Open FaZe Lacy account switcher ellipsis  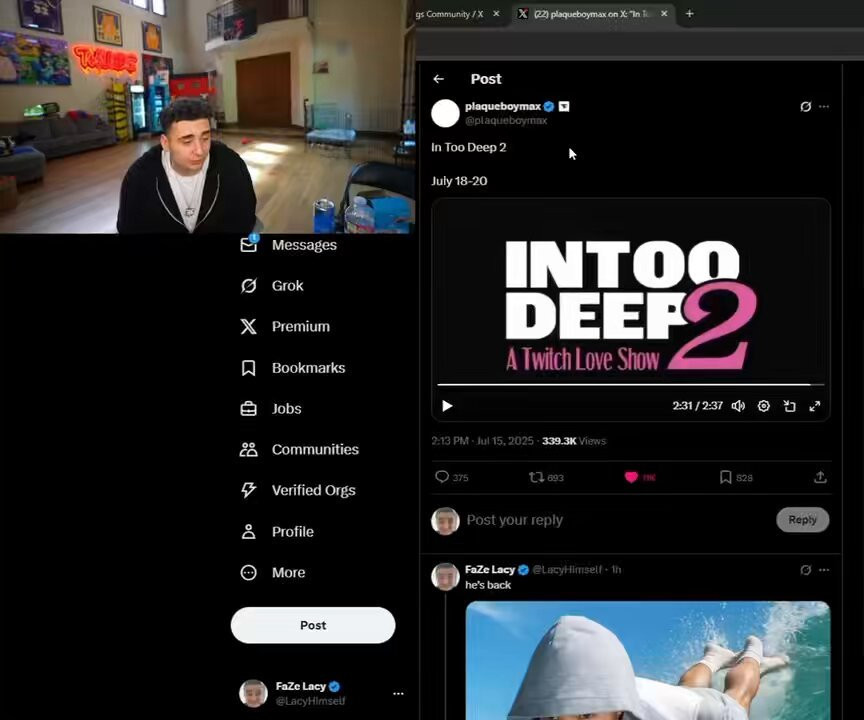[398, 694]
